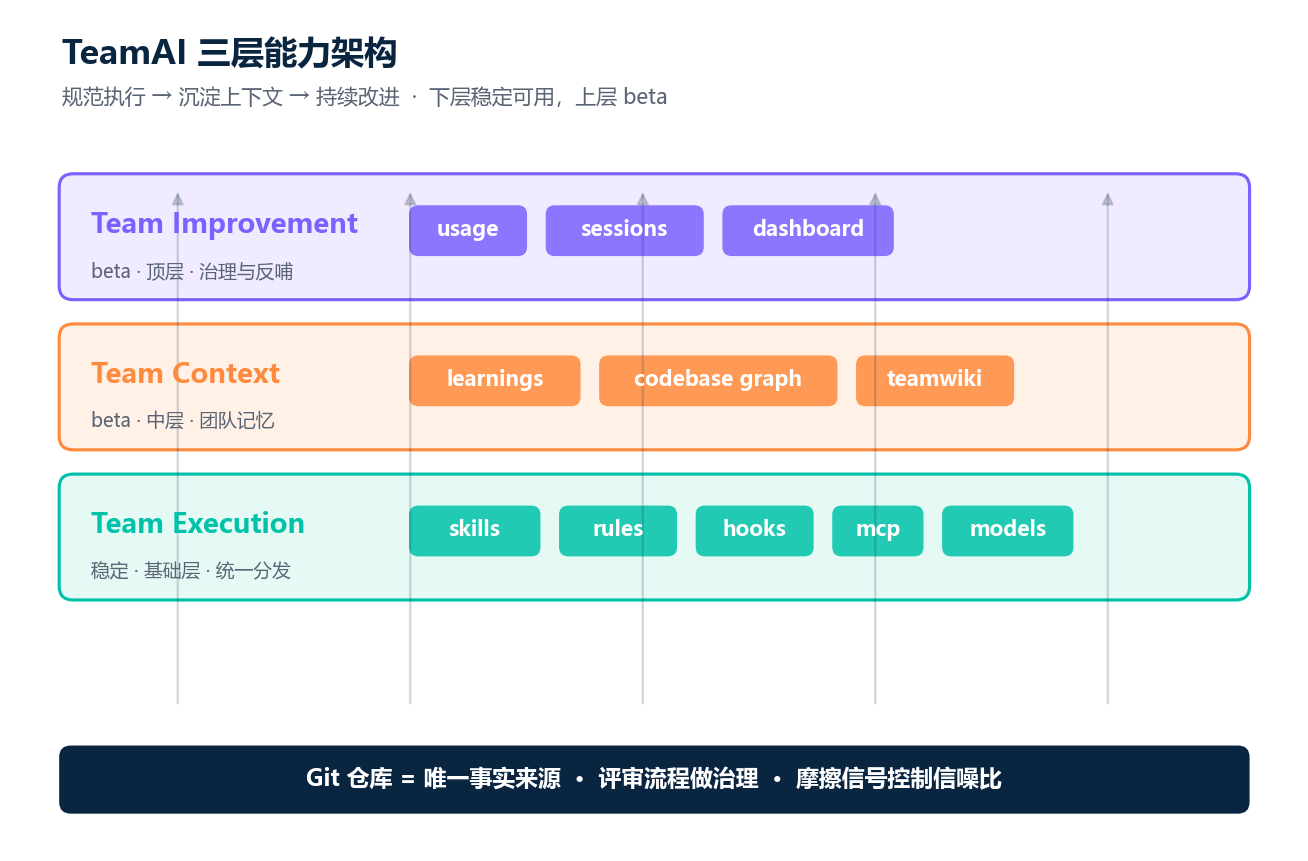Click the title 'TeamAI 三层能力架构'
This screenshot has height=861, width=1308.
(x=230, y=52)
